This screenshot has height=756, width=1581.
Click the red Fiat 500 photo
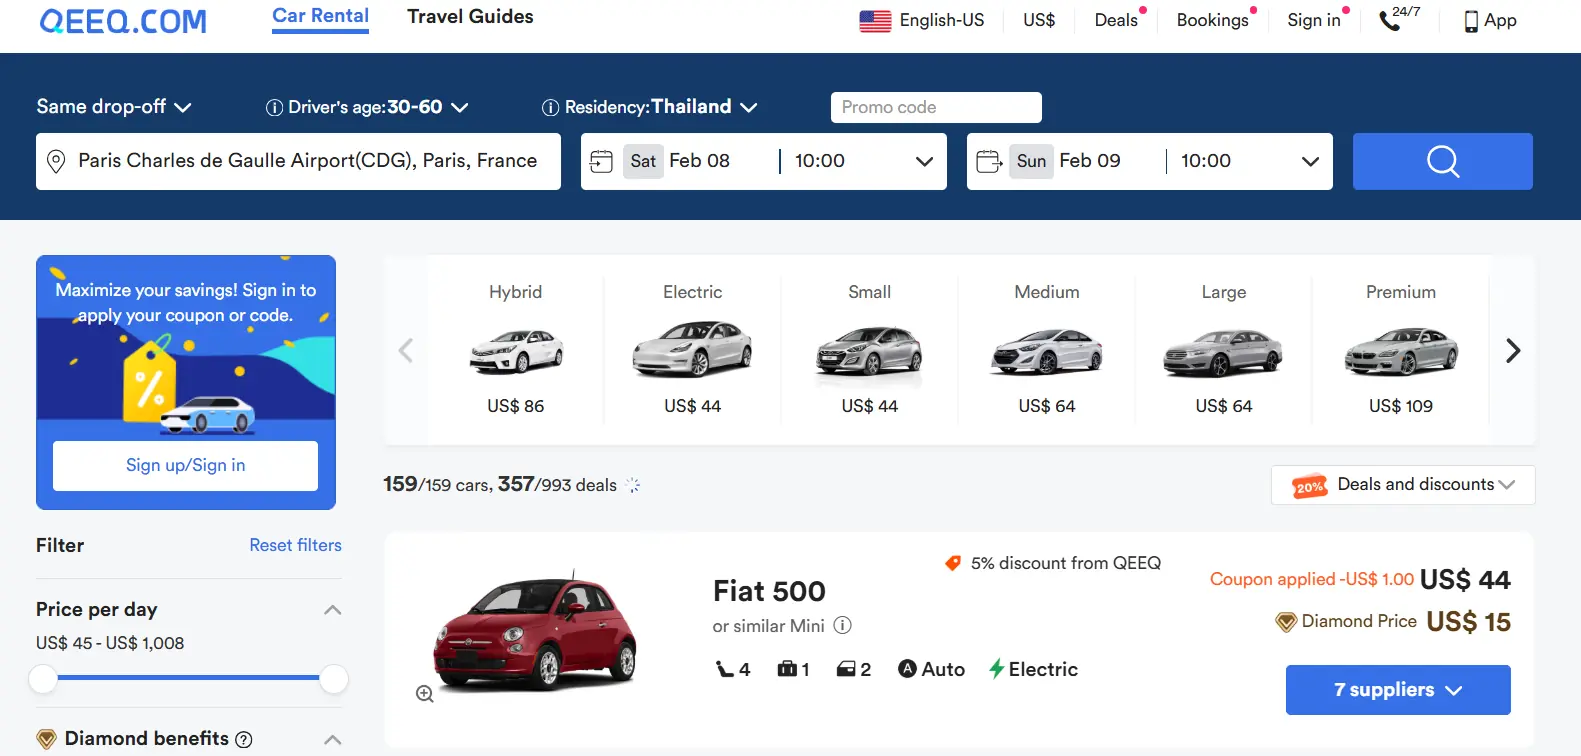click(536, 632)
